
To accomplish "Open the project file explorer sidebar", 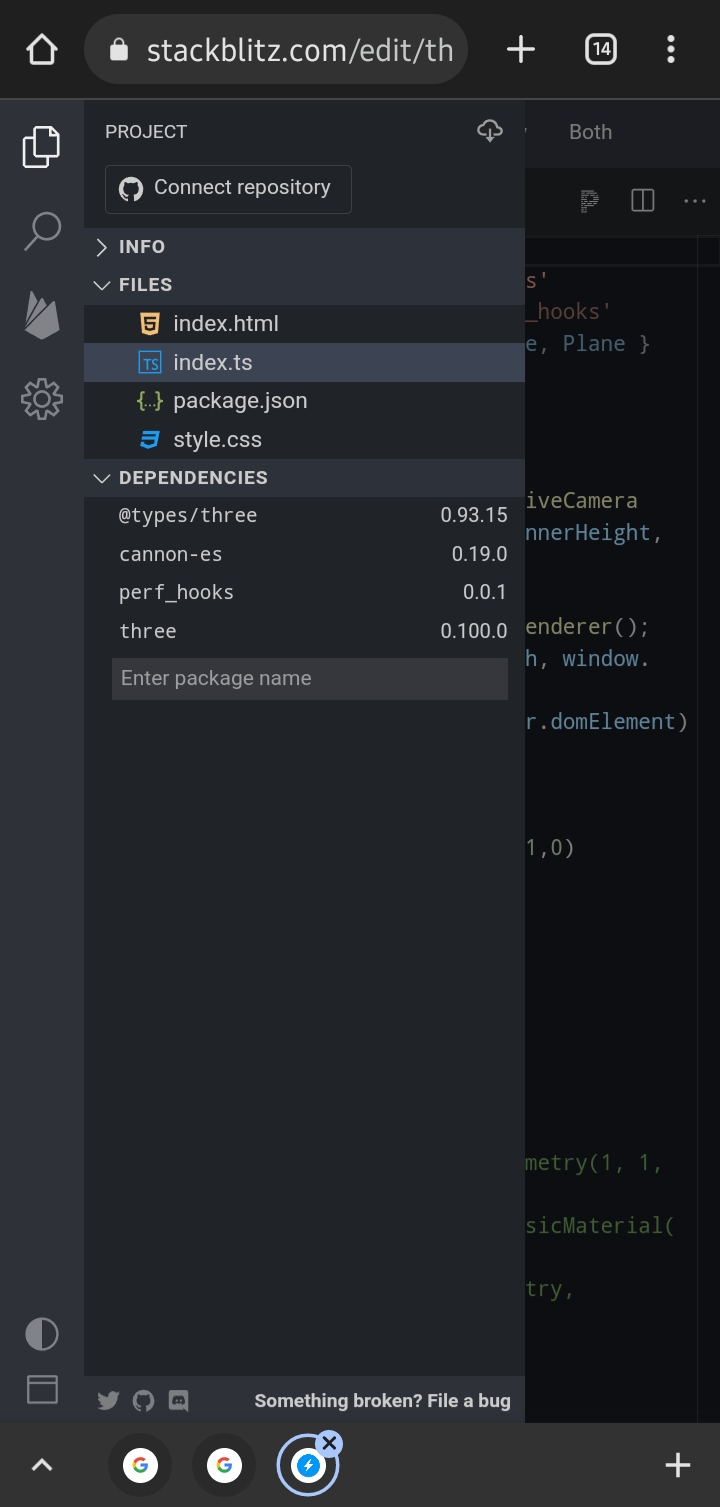I will click(x=41, y=145).
